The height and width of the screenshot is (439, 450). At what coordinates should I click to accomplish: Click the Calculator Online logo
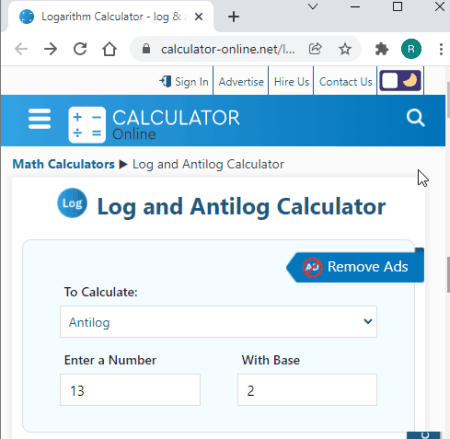click(154, 125)
